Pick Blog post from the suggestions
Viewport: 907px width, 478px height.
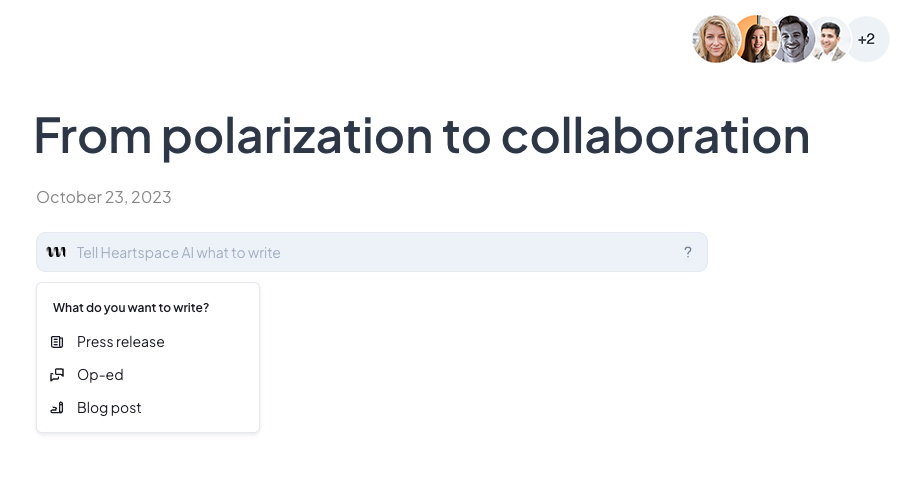pyautogui.click(x=109, y=408)
